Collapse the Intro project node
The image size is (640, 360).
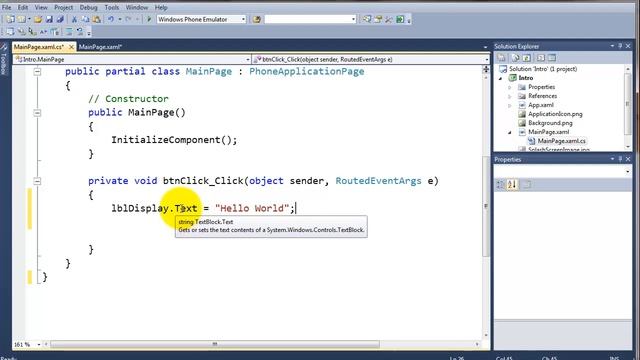click(501, 78)
